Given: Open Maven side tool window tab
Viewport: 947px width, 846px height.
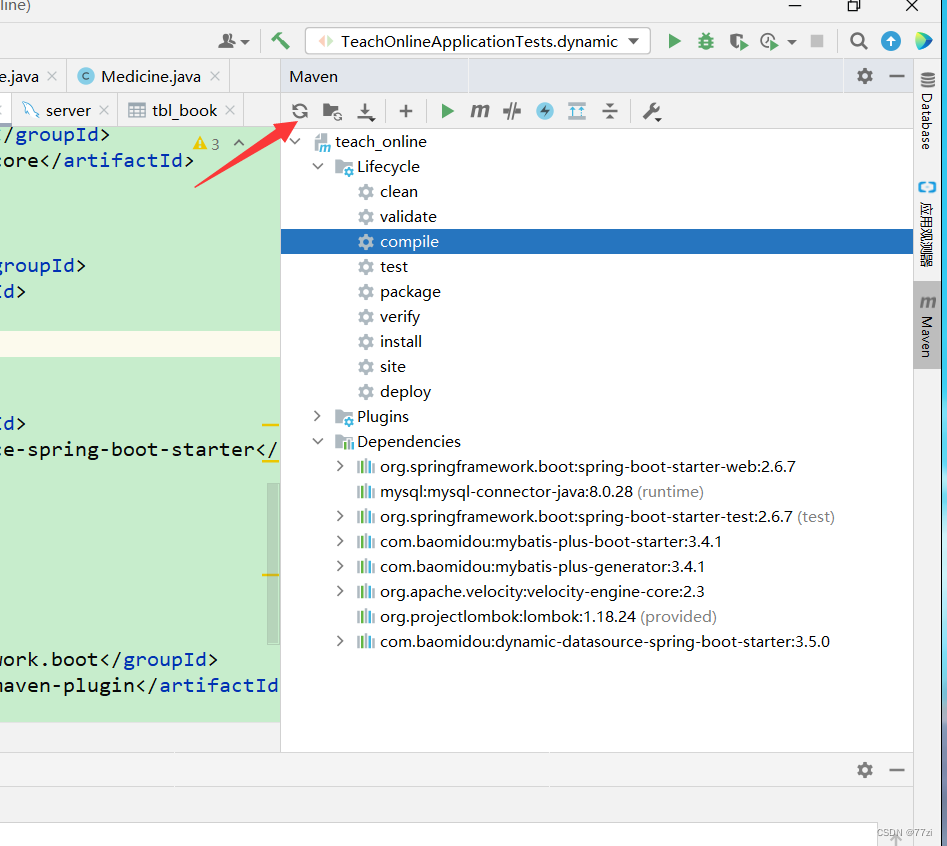Looking at the screenshot, I should [926, 325].
